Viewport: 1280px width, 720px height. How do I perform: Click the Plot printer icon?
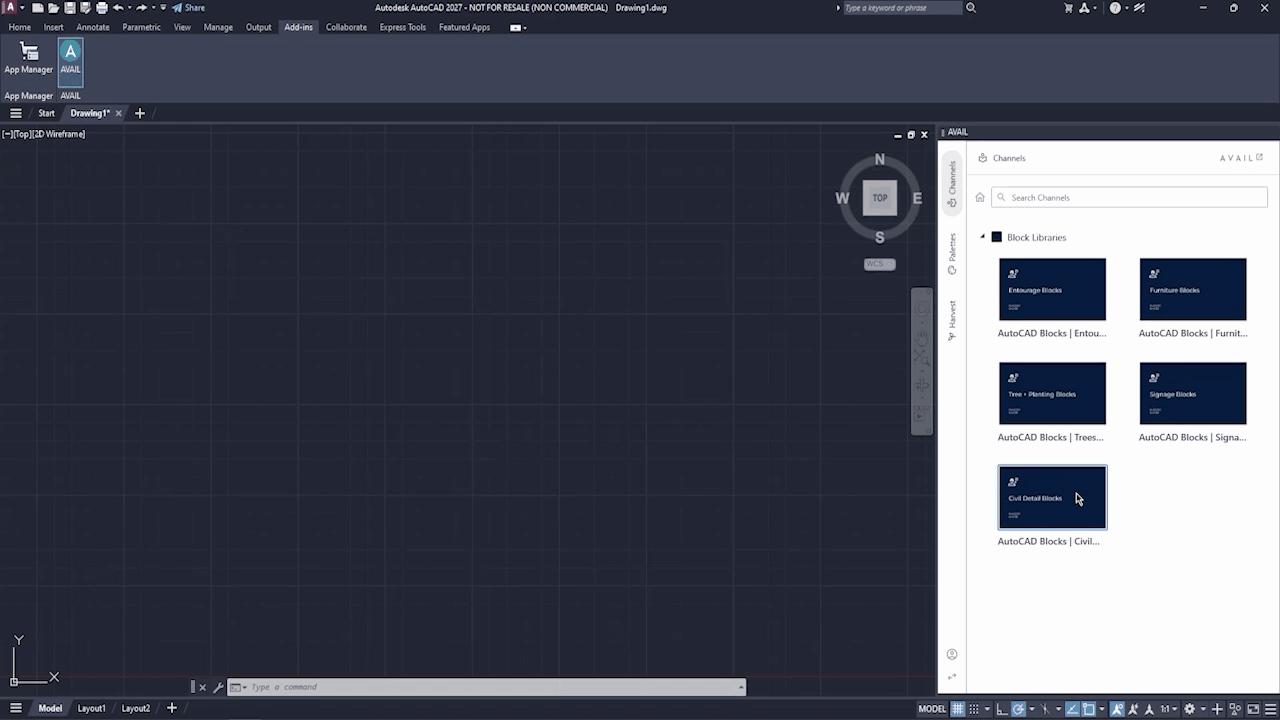click(102, 8)
